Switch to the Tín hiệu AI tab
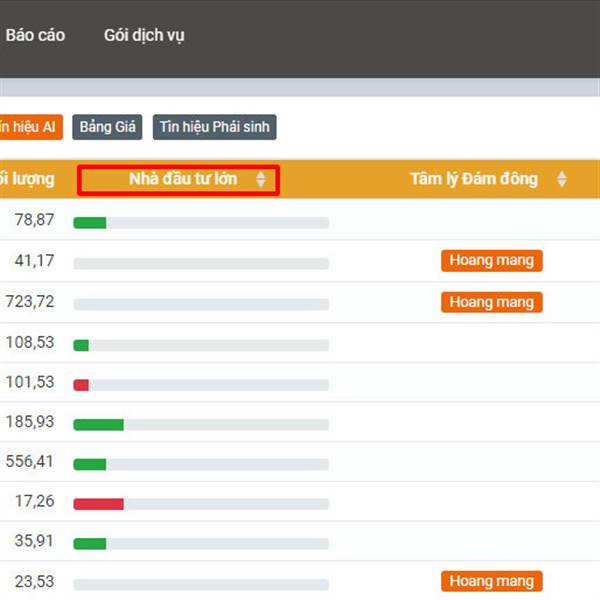The image size is (600, 600). [x=31, y=127]
